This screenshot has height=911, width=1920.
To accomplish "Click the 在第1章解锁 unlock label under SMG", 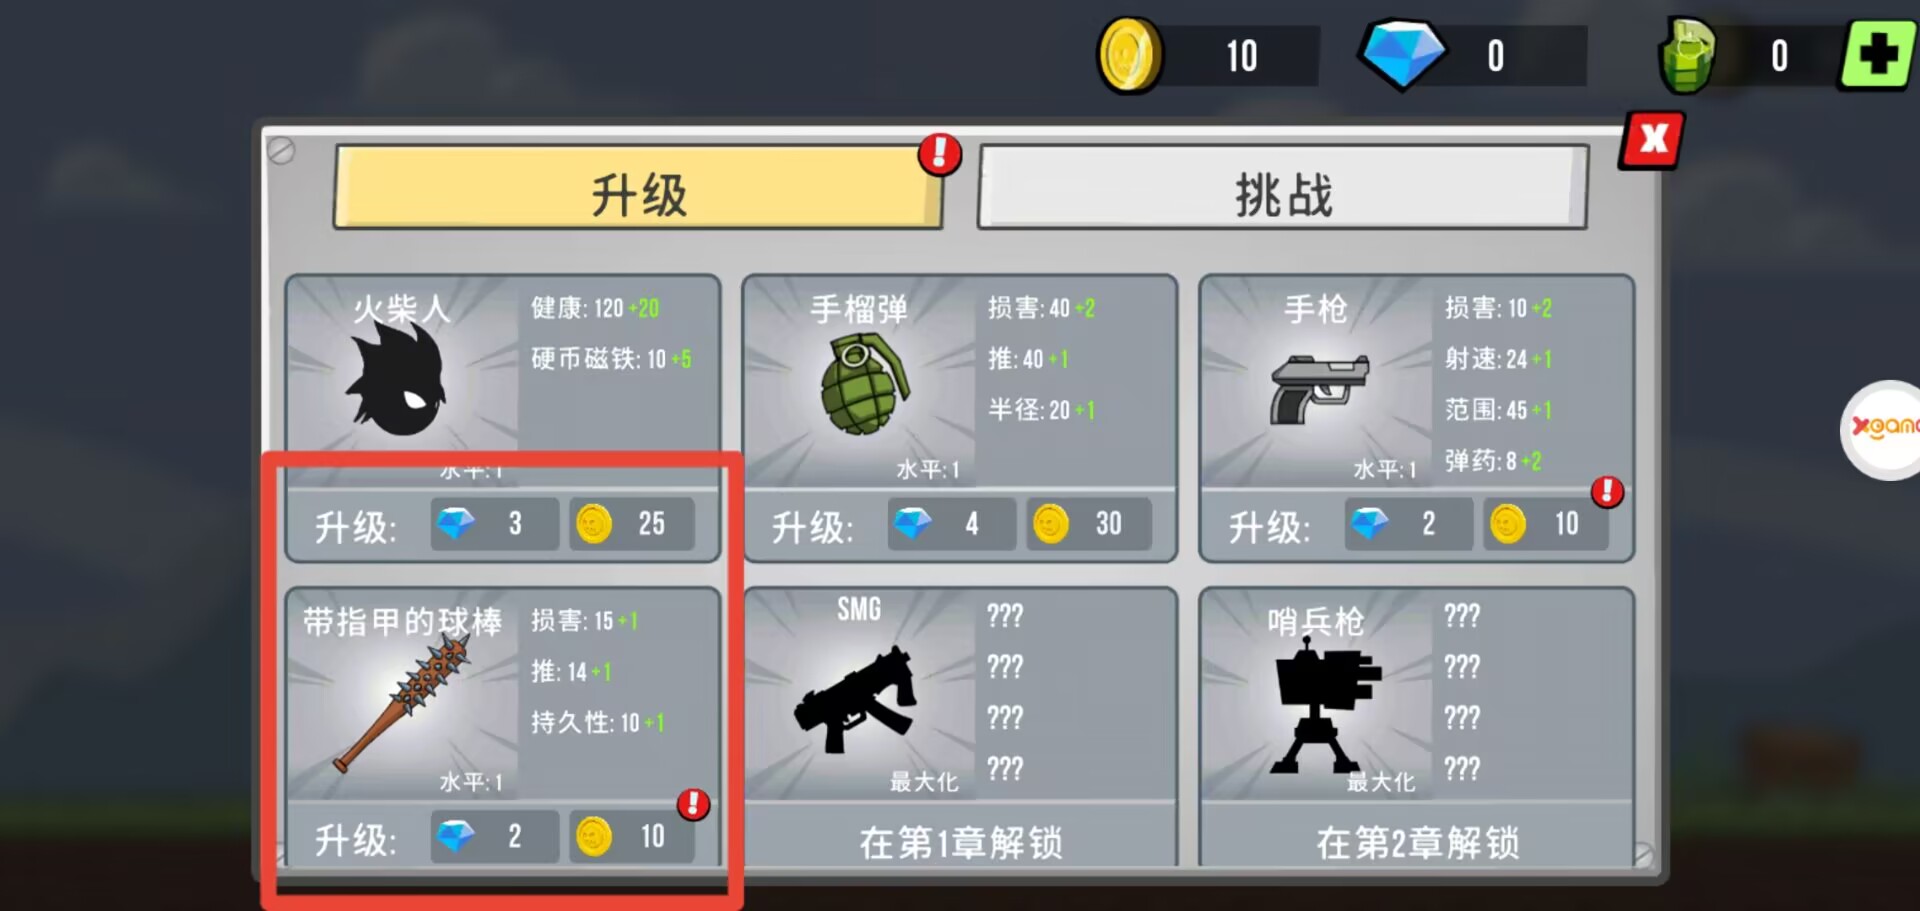I will pyautogui.click(x=960, y=842).
